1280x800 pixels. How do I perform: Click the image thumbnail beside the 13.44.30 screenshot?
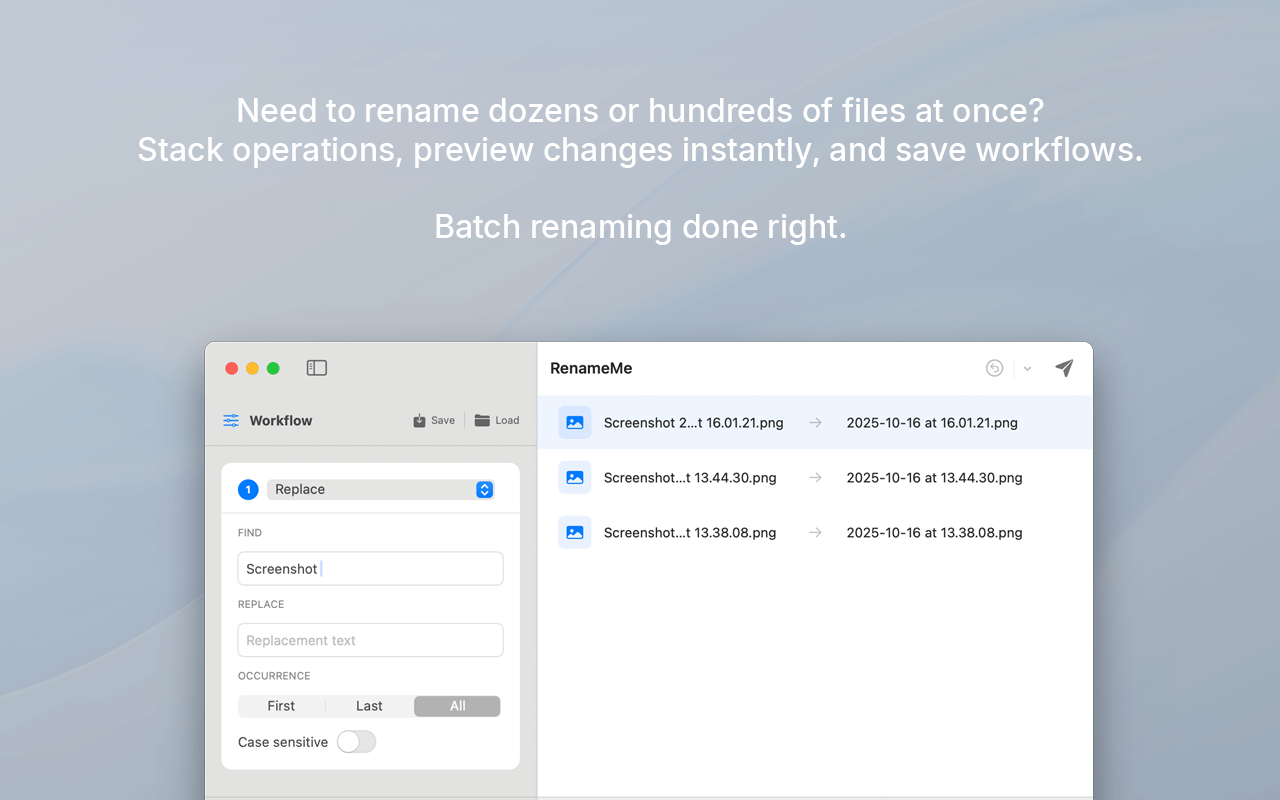pos(574,477)
